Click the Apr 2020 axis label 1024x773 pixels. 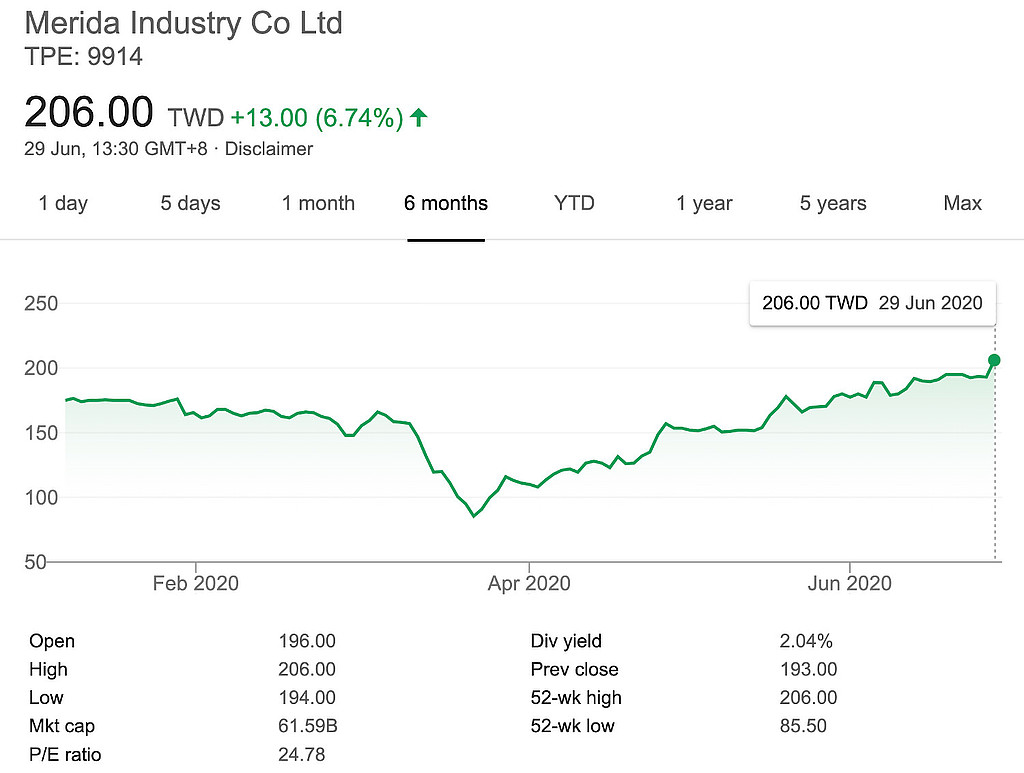[527, 583]
